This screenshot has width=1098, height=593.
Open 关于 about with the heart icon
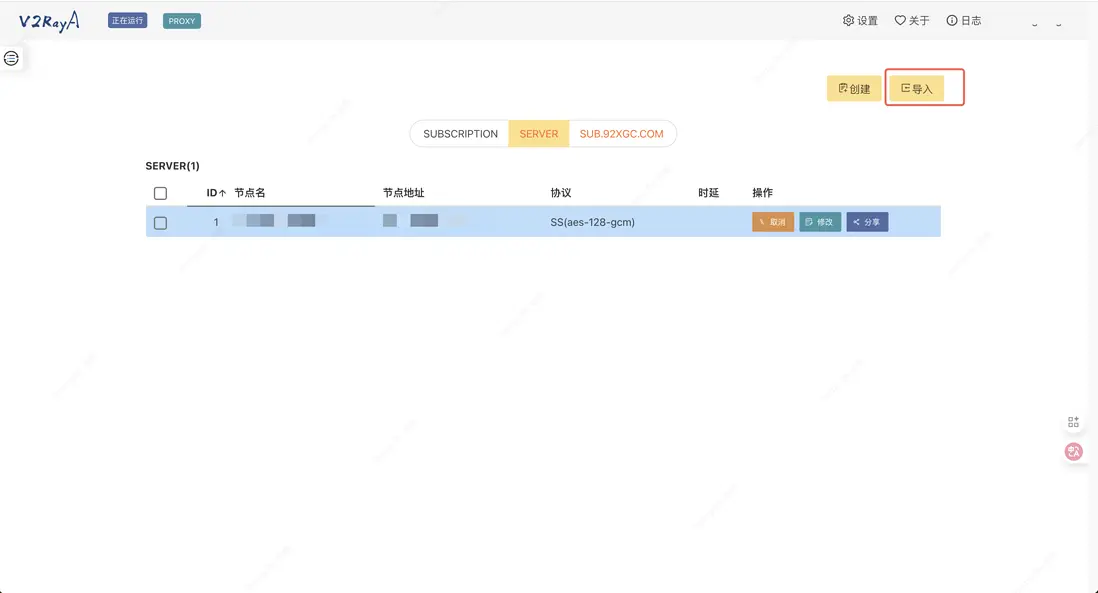pyautogui.click(x=912, y=21)
